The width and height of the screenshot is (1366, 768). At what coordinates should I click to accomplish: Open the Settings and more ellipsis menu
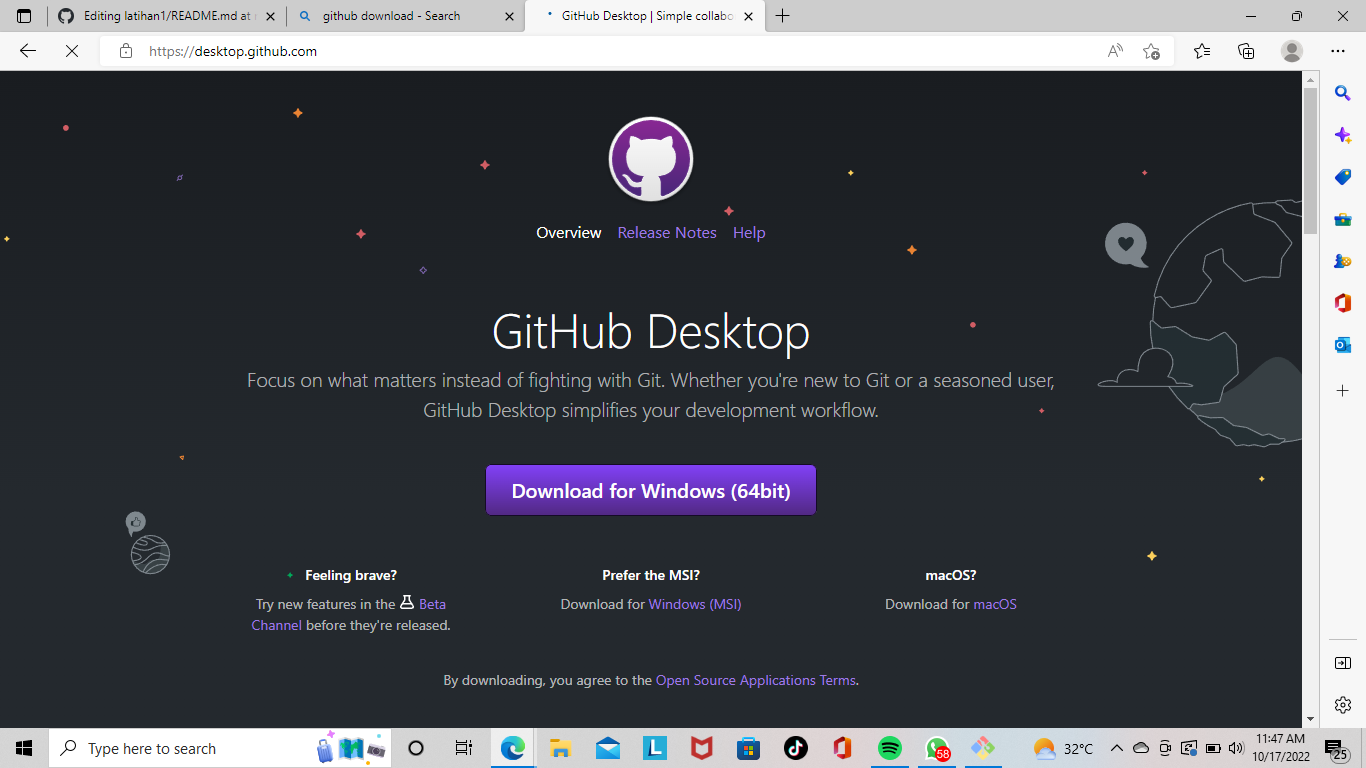[1337, 51]
